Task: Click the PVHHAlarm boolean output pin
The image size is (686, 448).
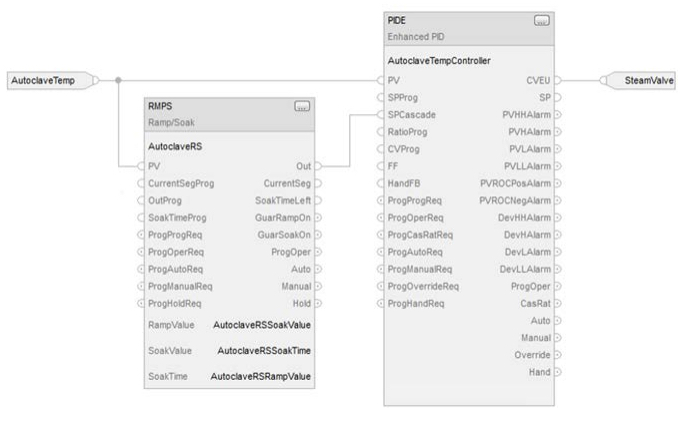Action: tap(558, 115)
